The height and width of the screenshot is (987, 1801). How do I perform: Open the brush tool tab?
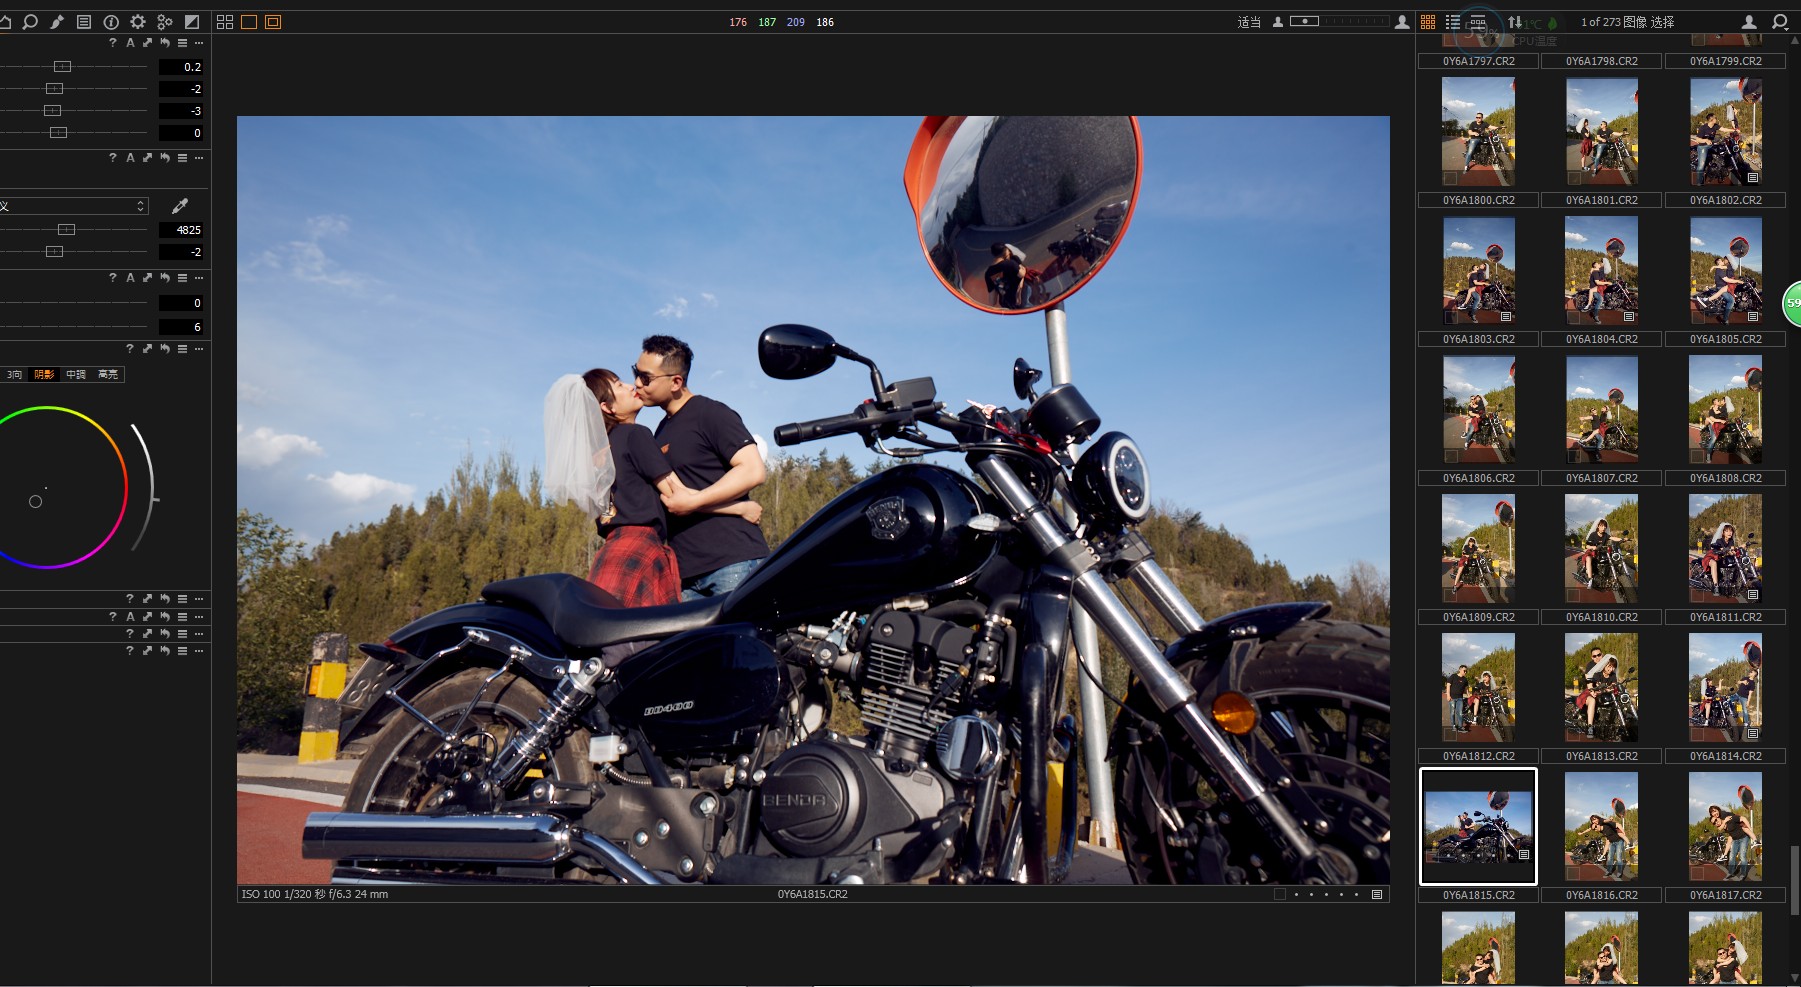click(x=57, y=21)
